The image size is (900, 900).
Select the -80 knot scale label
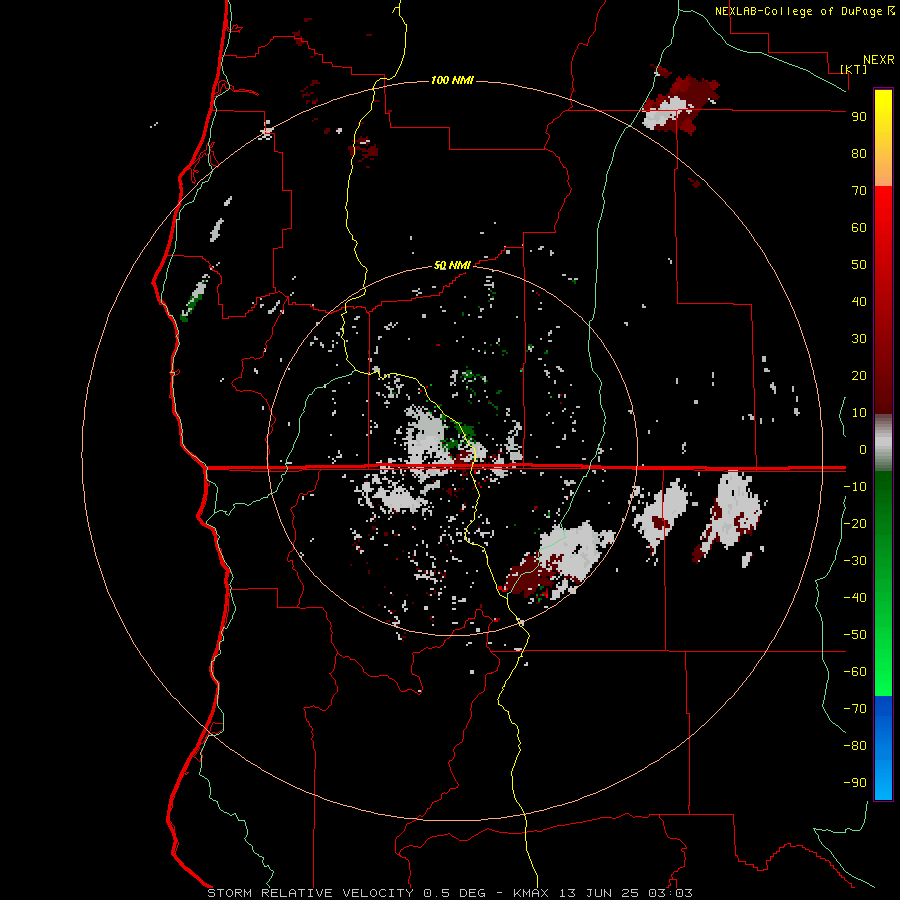pyautogui.click(x=855, y=746)
